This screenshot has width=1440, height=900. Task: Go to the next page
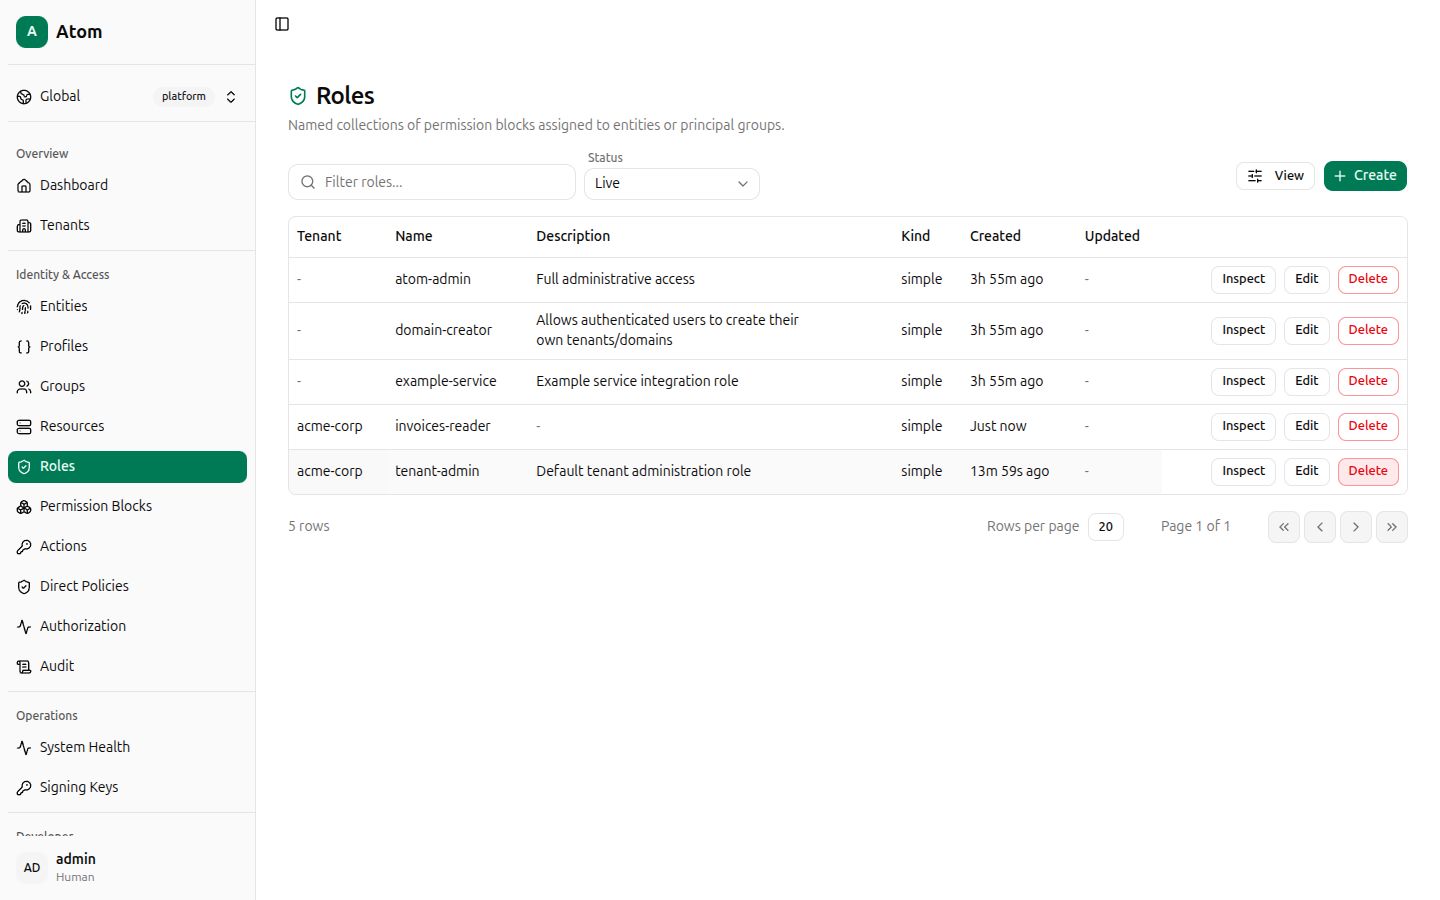(x=1356, y=527)
